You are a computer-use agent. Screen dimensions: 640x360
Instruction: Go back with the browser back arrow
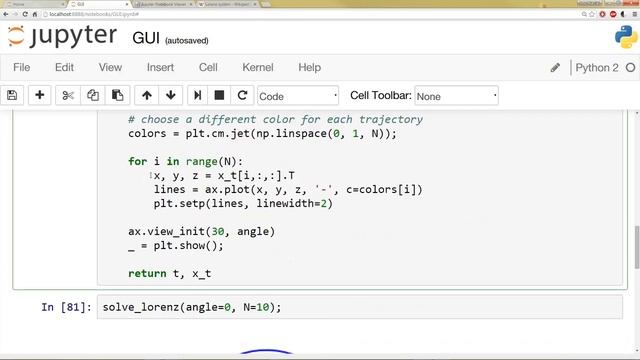6,14
